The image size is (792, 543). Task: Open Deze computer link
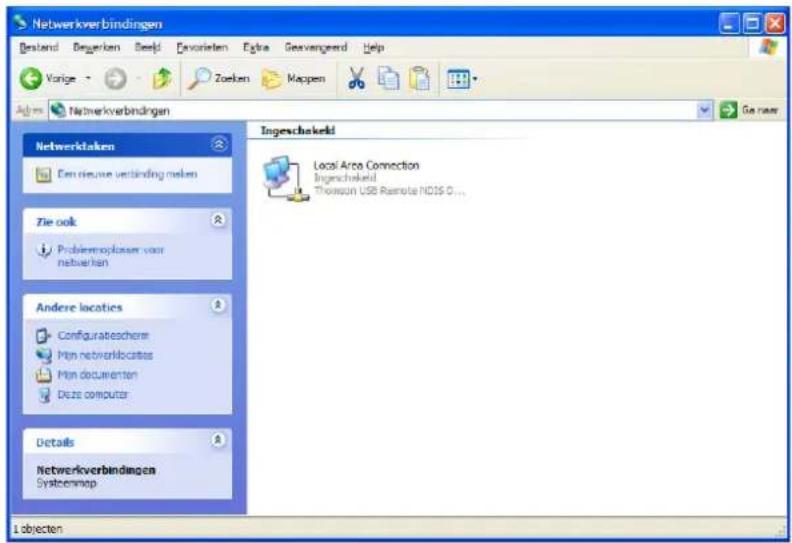point(93,394)
